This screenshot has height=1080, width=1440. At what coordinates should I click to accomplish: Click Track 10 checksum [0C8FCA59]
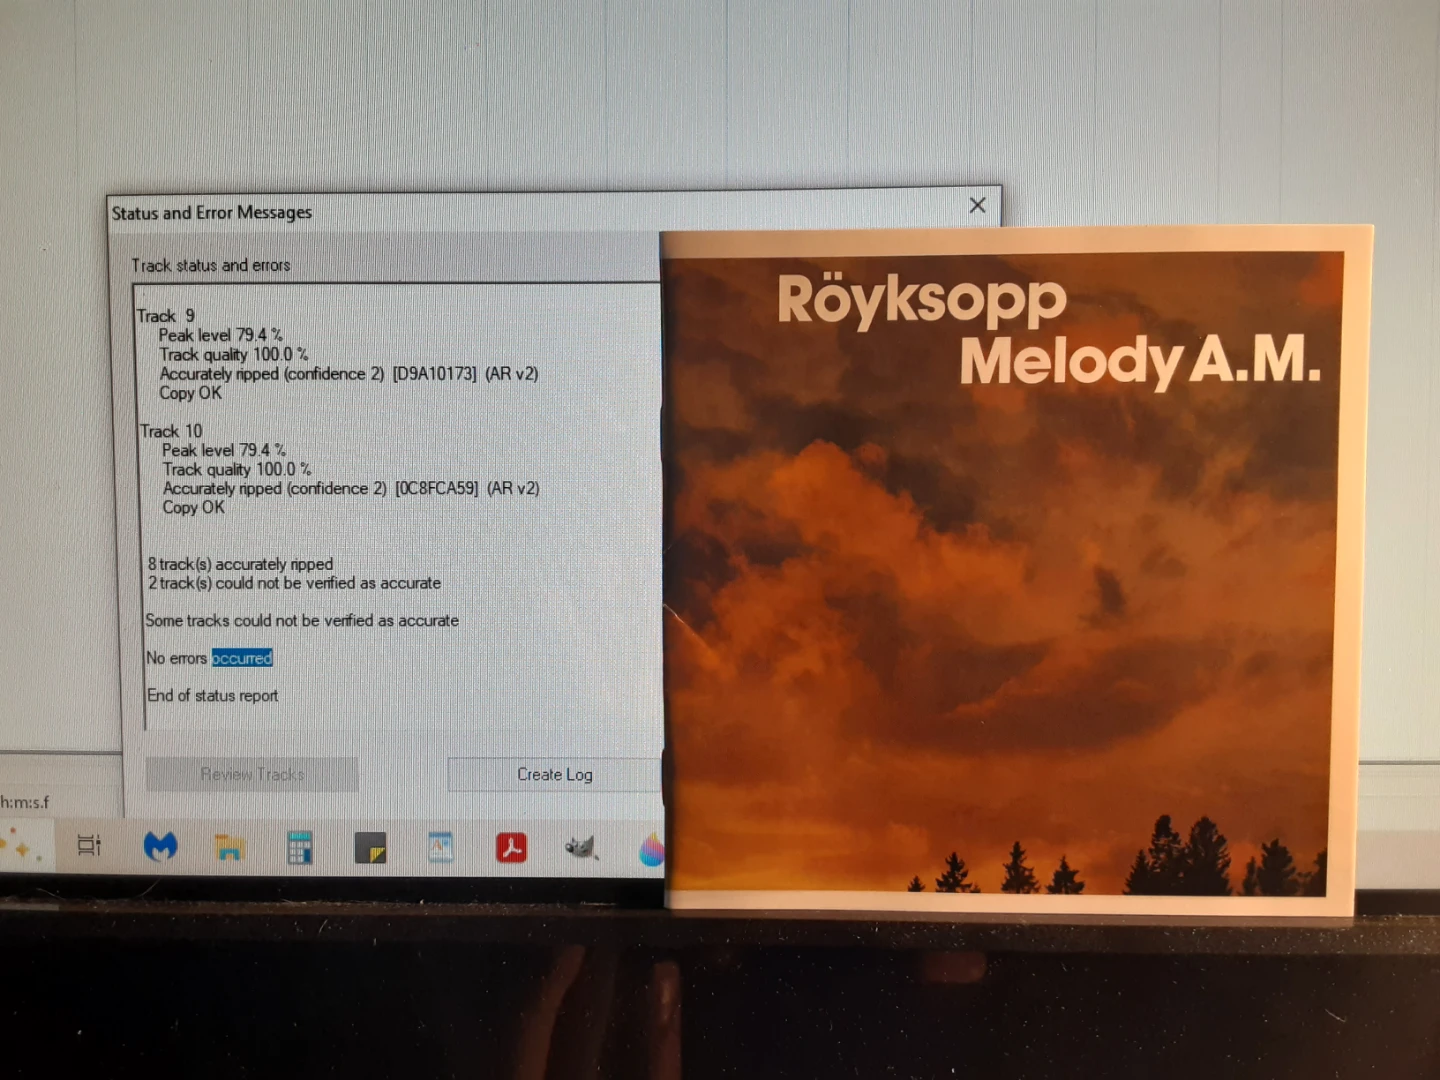[x=437, y=489]
